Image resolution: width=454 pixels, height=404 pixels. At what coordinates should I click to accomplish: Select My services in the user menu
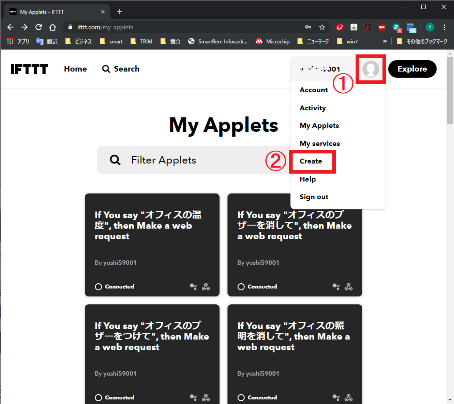320,143
